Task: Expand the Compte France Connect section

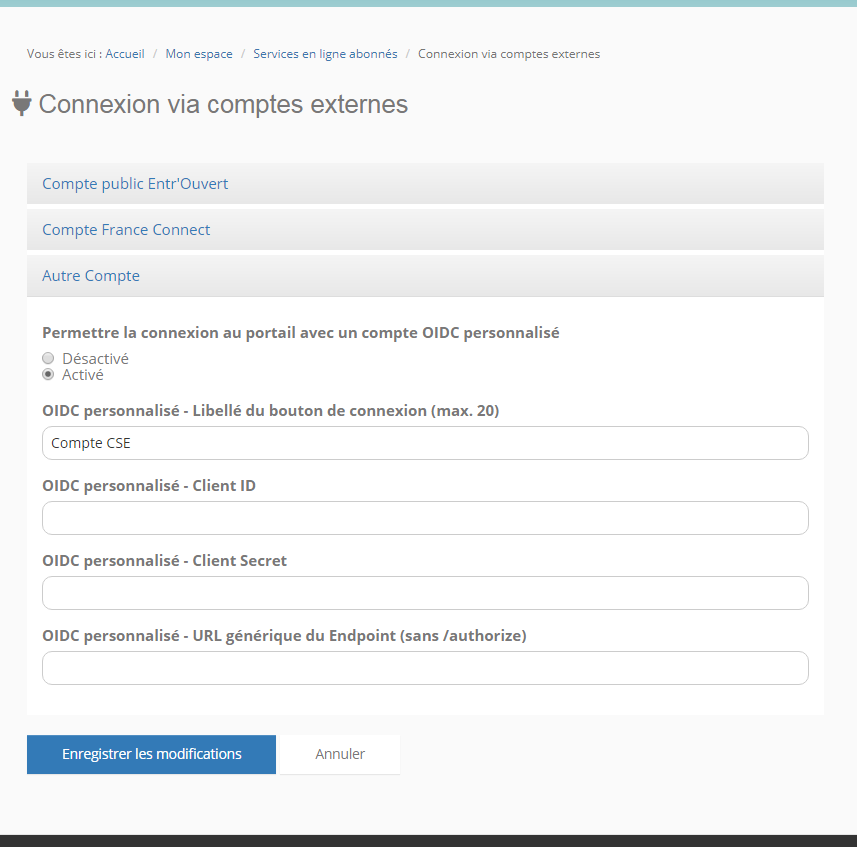Action: [x=126, y=230]
